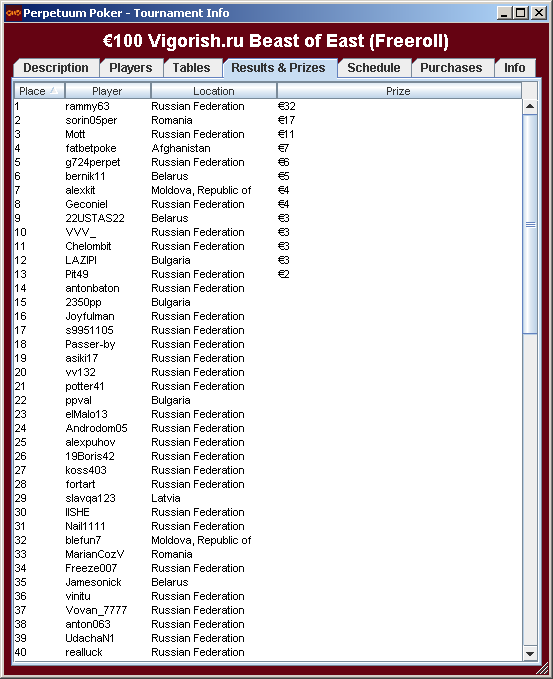Click the Latvia location cell
This screenshot has width=553, height=679.
165,498
